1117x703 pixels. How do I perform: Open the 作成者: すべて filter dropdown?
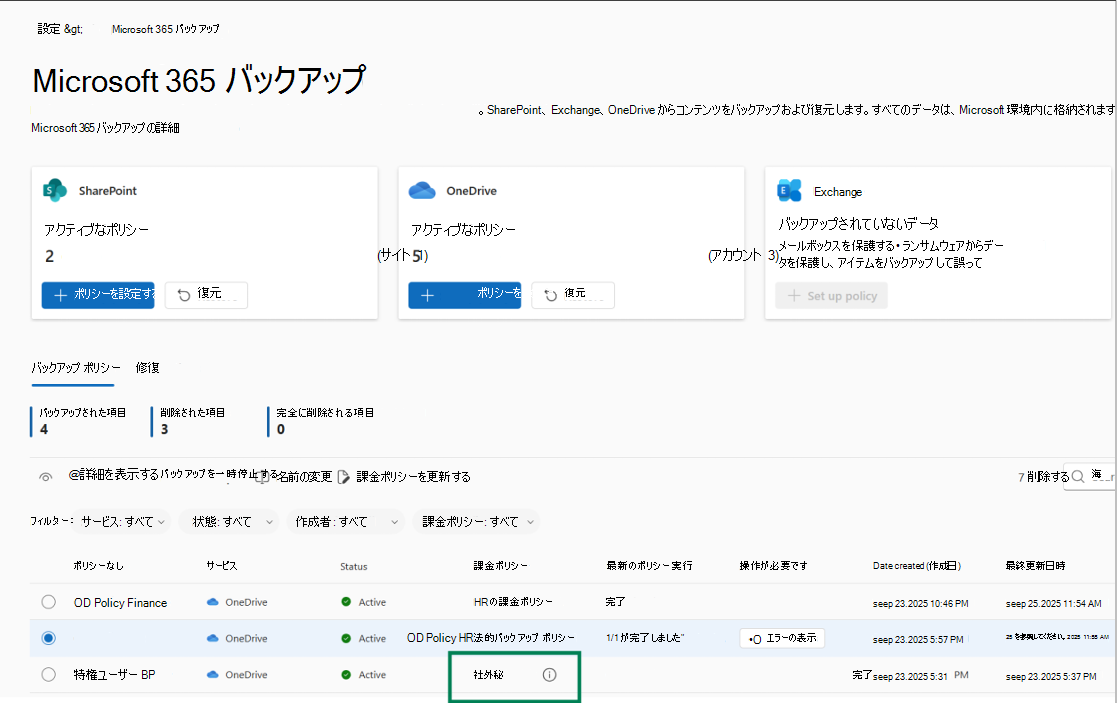[x=346, y=521]
